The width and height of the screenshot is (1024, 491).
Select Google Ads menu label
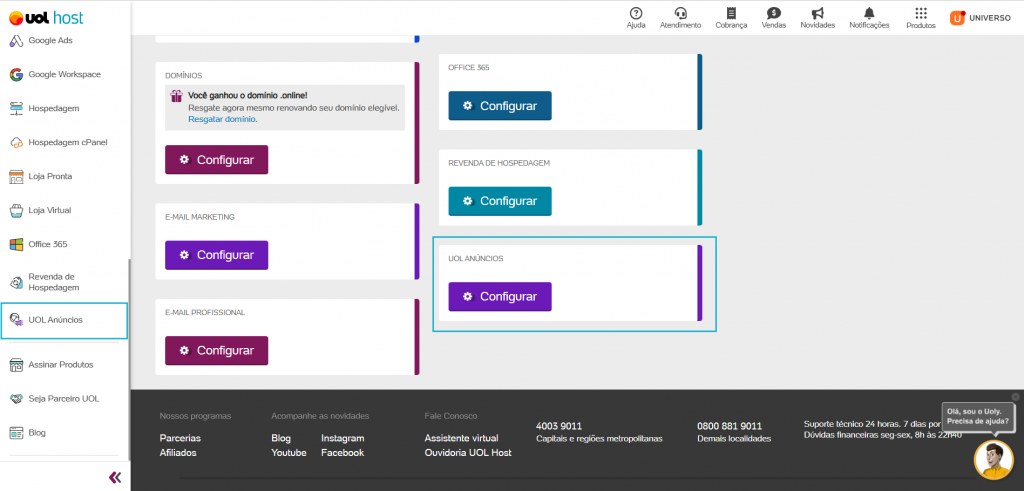tap(50, 40)
